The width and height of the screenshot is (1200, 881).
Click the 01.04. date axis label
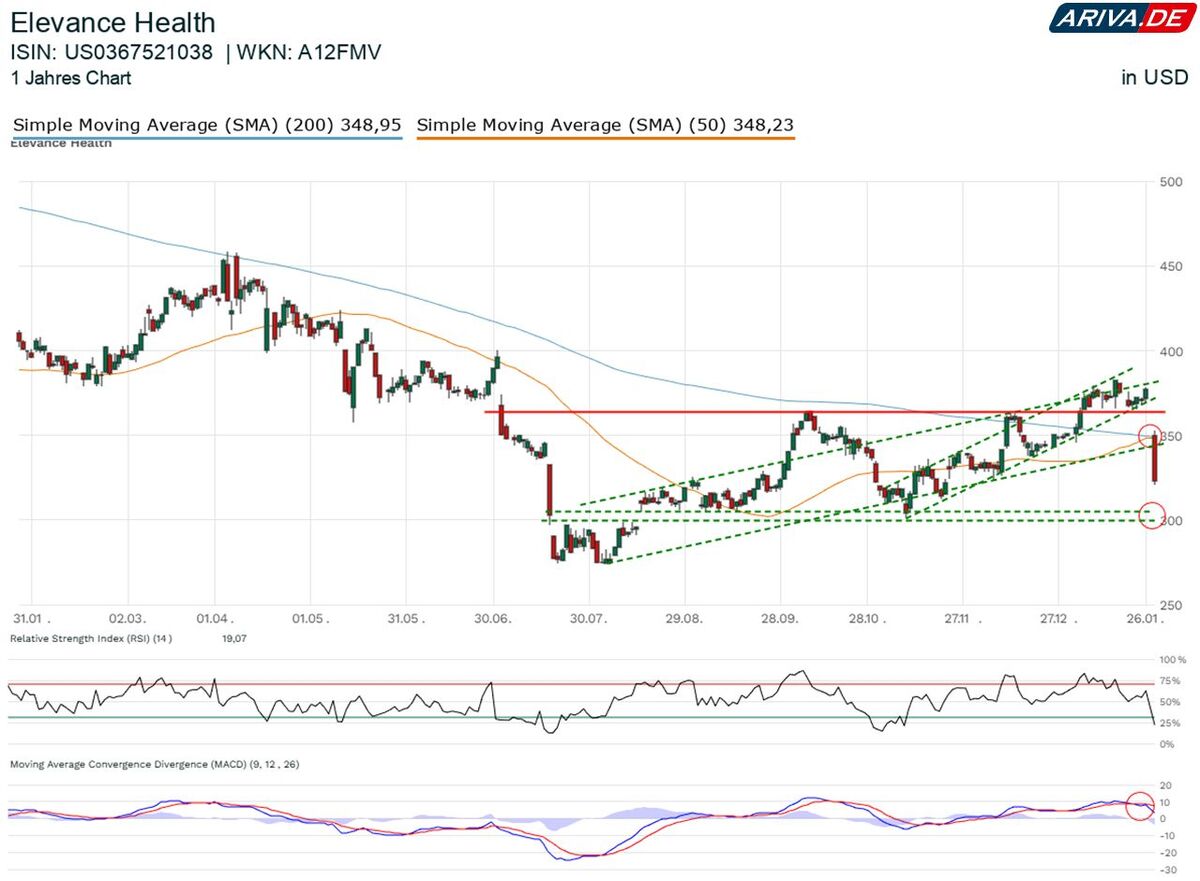pyautogui.click(x=217, y=620)
